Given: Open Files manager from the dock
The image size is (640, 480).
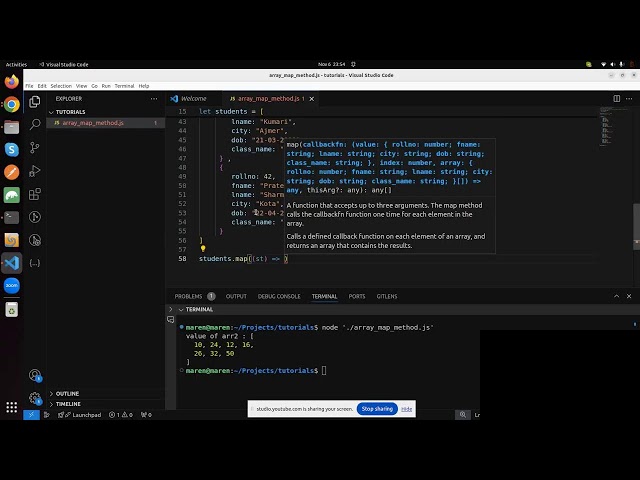Looking at the screenshot, I should tap(11, 127).
